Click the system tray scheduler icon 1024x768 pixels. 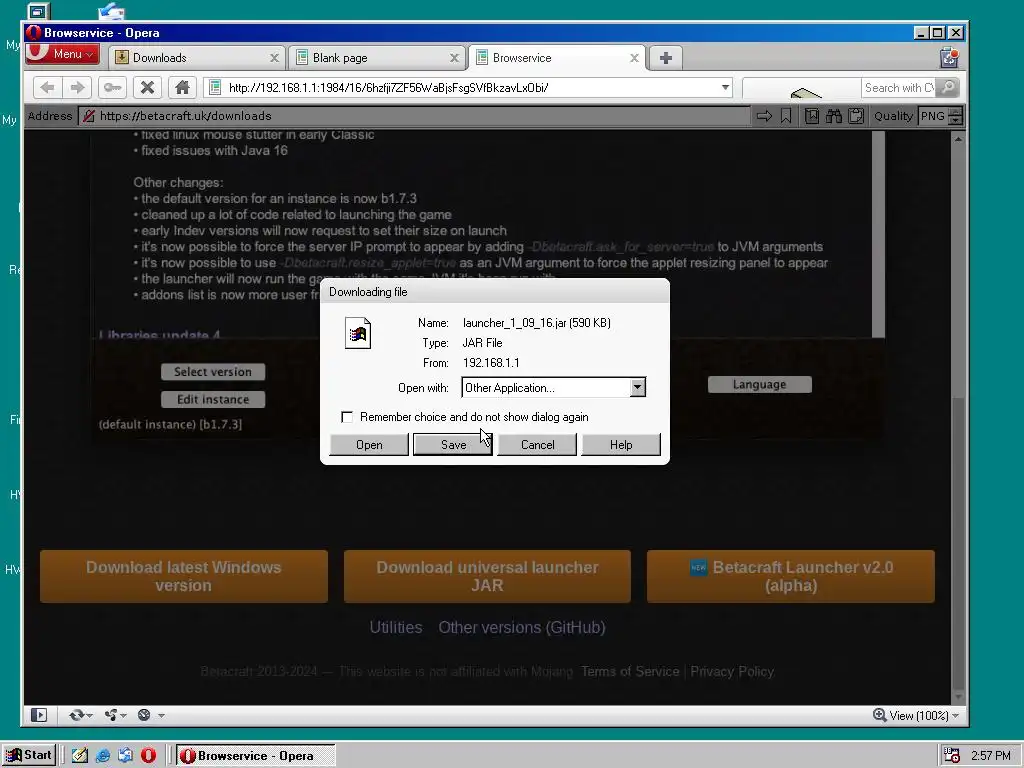tap(952, 756)
